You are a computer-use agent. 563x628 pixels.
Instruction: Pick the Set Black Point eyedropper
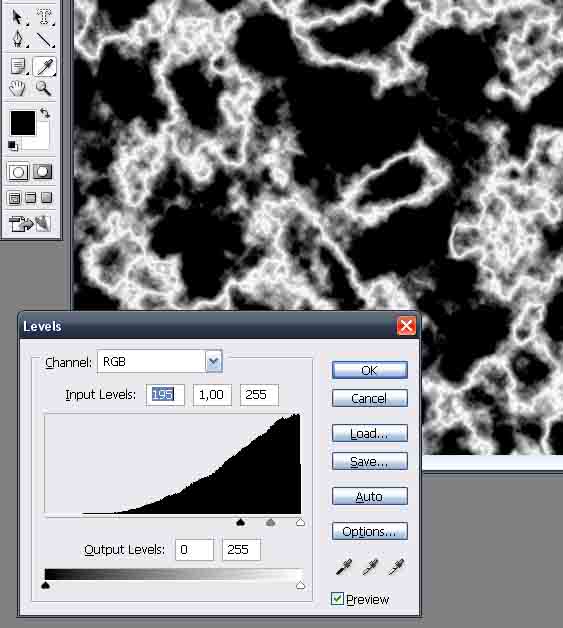point(344,567)
